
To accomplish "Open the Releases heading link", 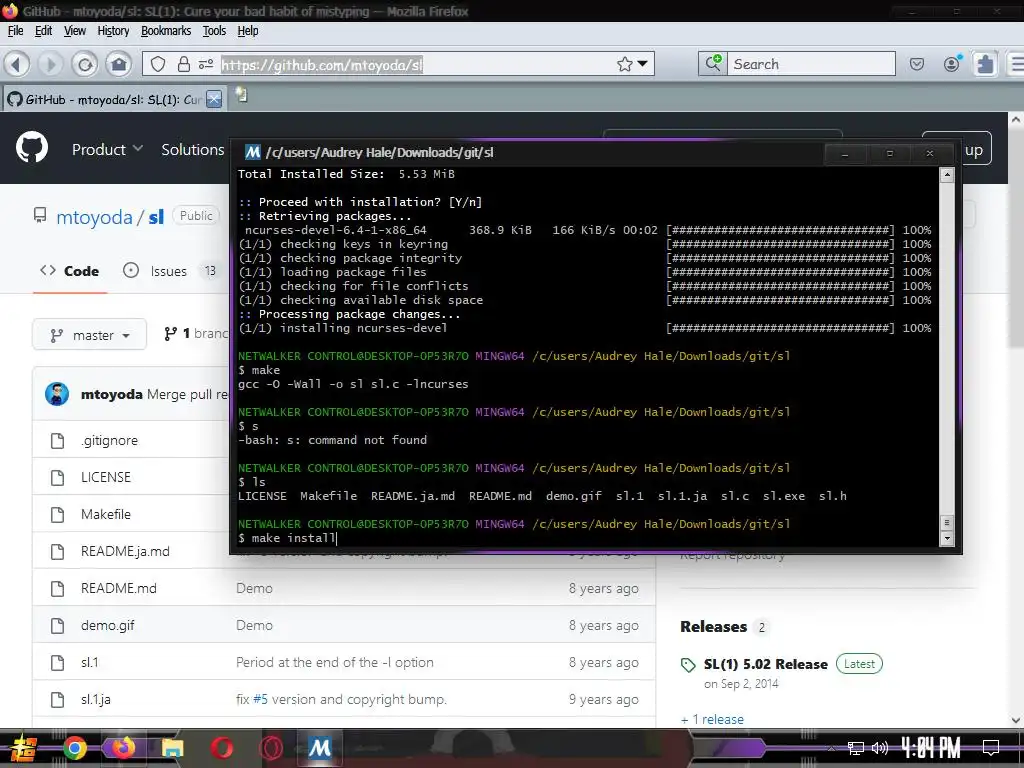I will pyautogui.click(x=713, y=627).
